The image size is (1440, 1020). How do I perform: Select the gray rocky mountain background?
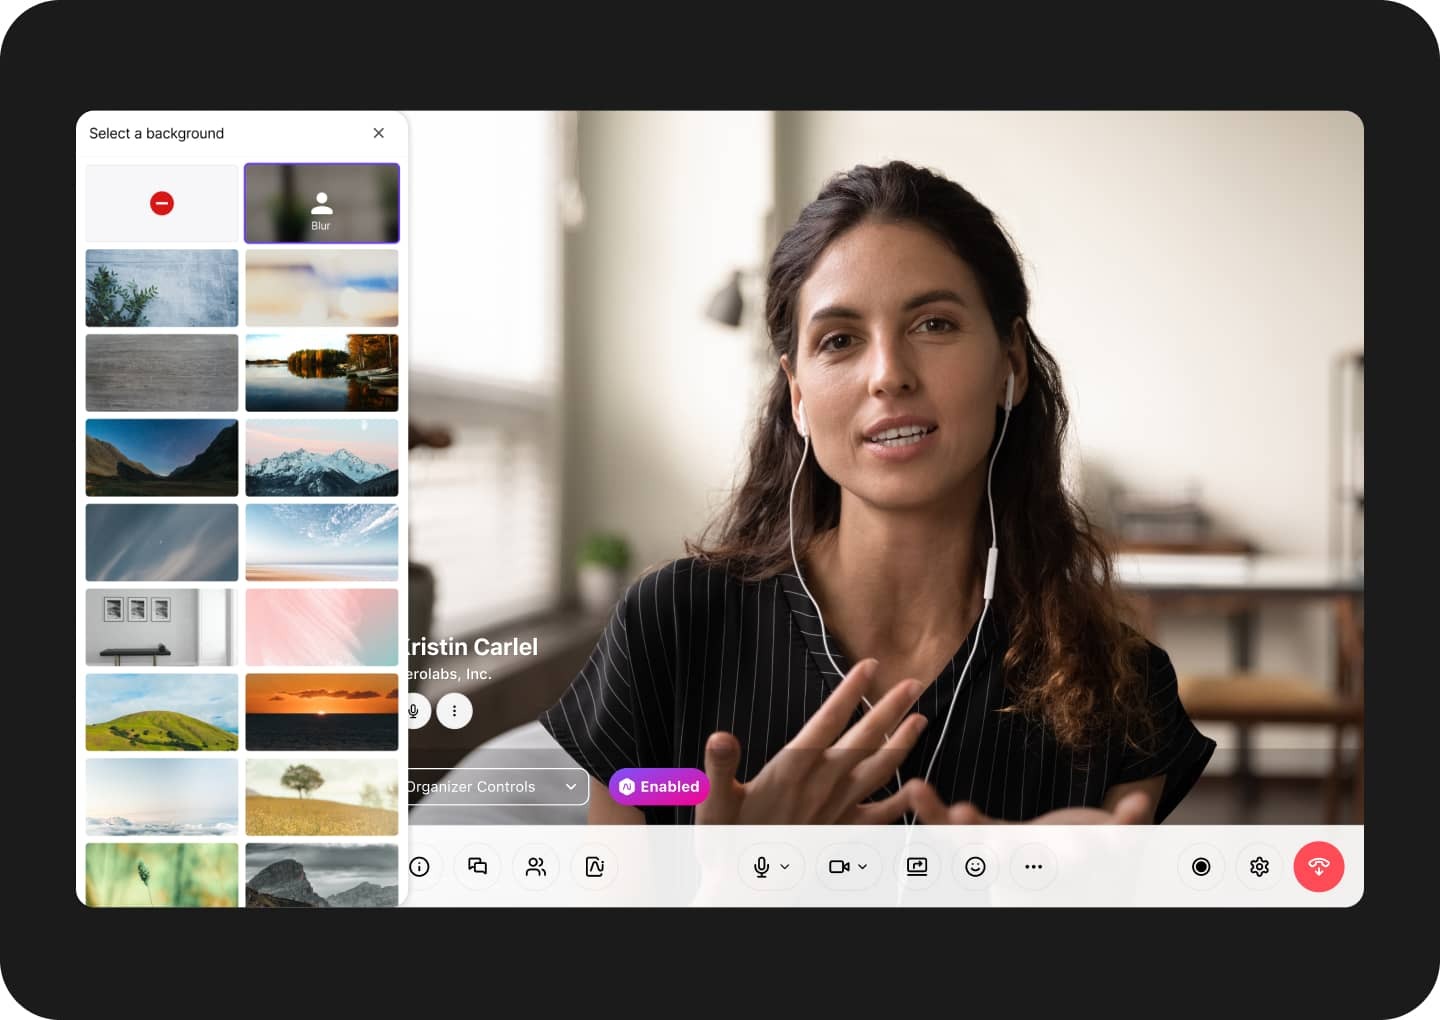tap(322, 875)
